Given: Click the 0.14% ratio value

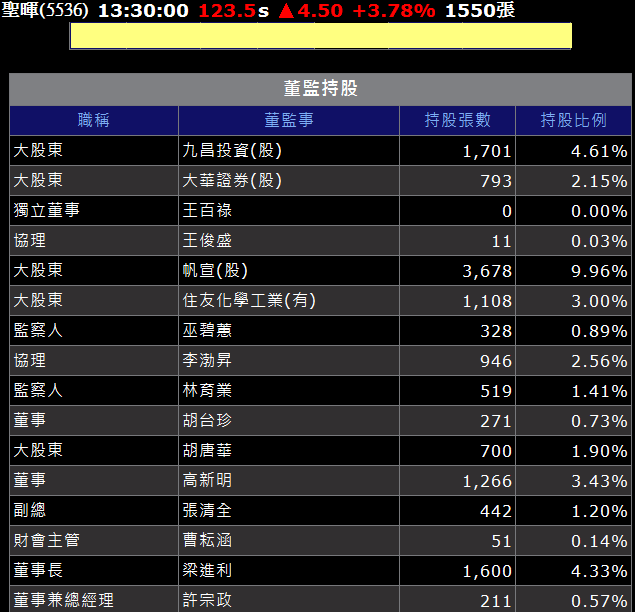Looking at the screenshot, I should point(599,541).
